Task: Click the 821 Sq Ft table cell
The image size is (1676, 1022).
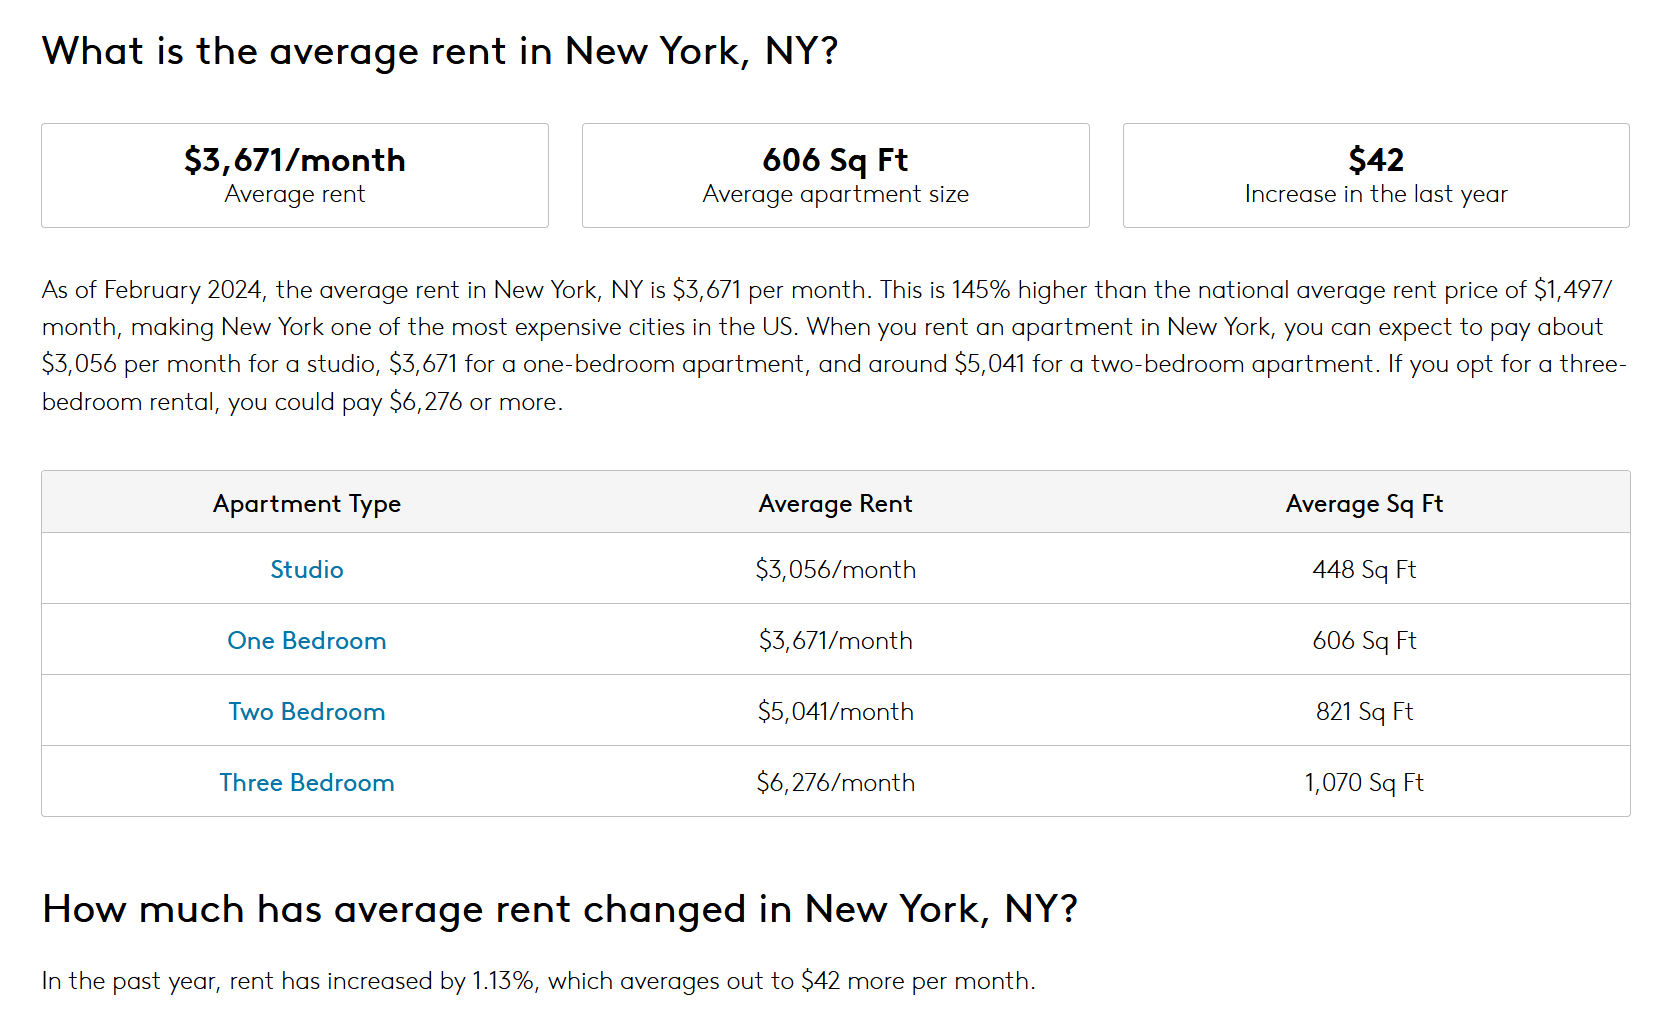Action: coord(1364,712)
